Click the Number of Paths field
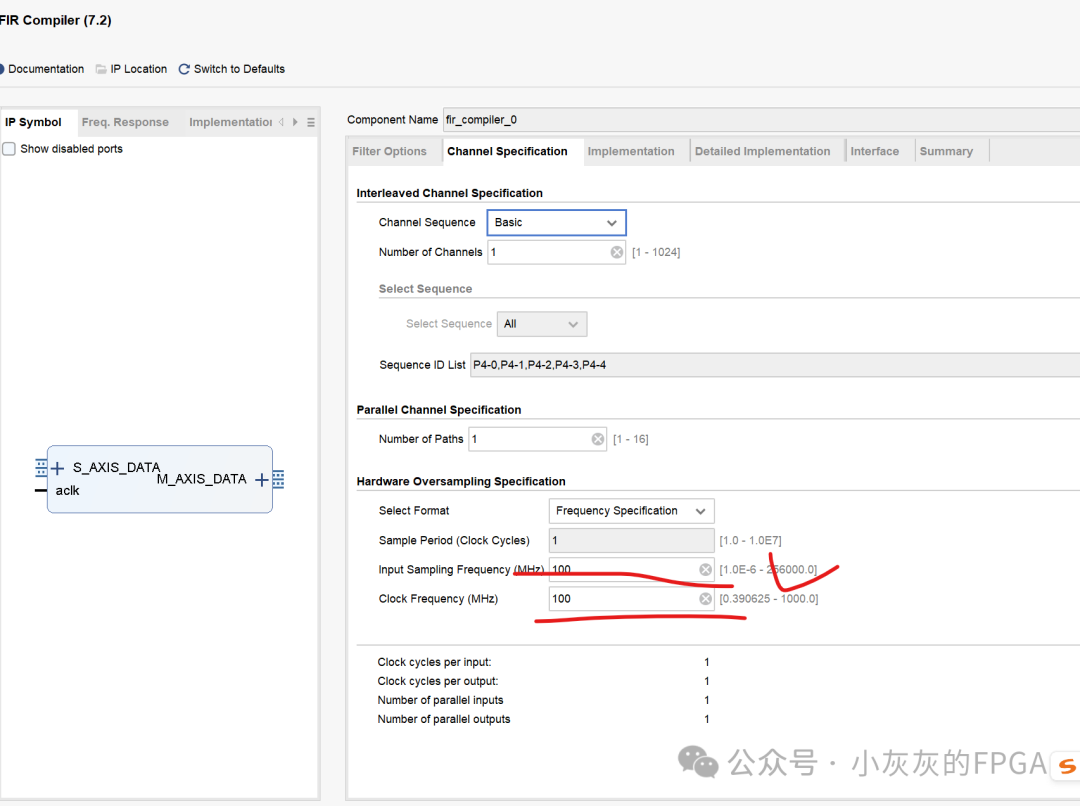The width and height of the screenshot is (1080, 806). click(x=537, y=439)
